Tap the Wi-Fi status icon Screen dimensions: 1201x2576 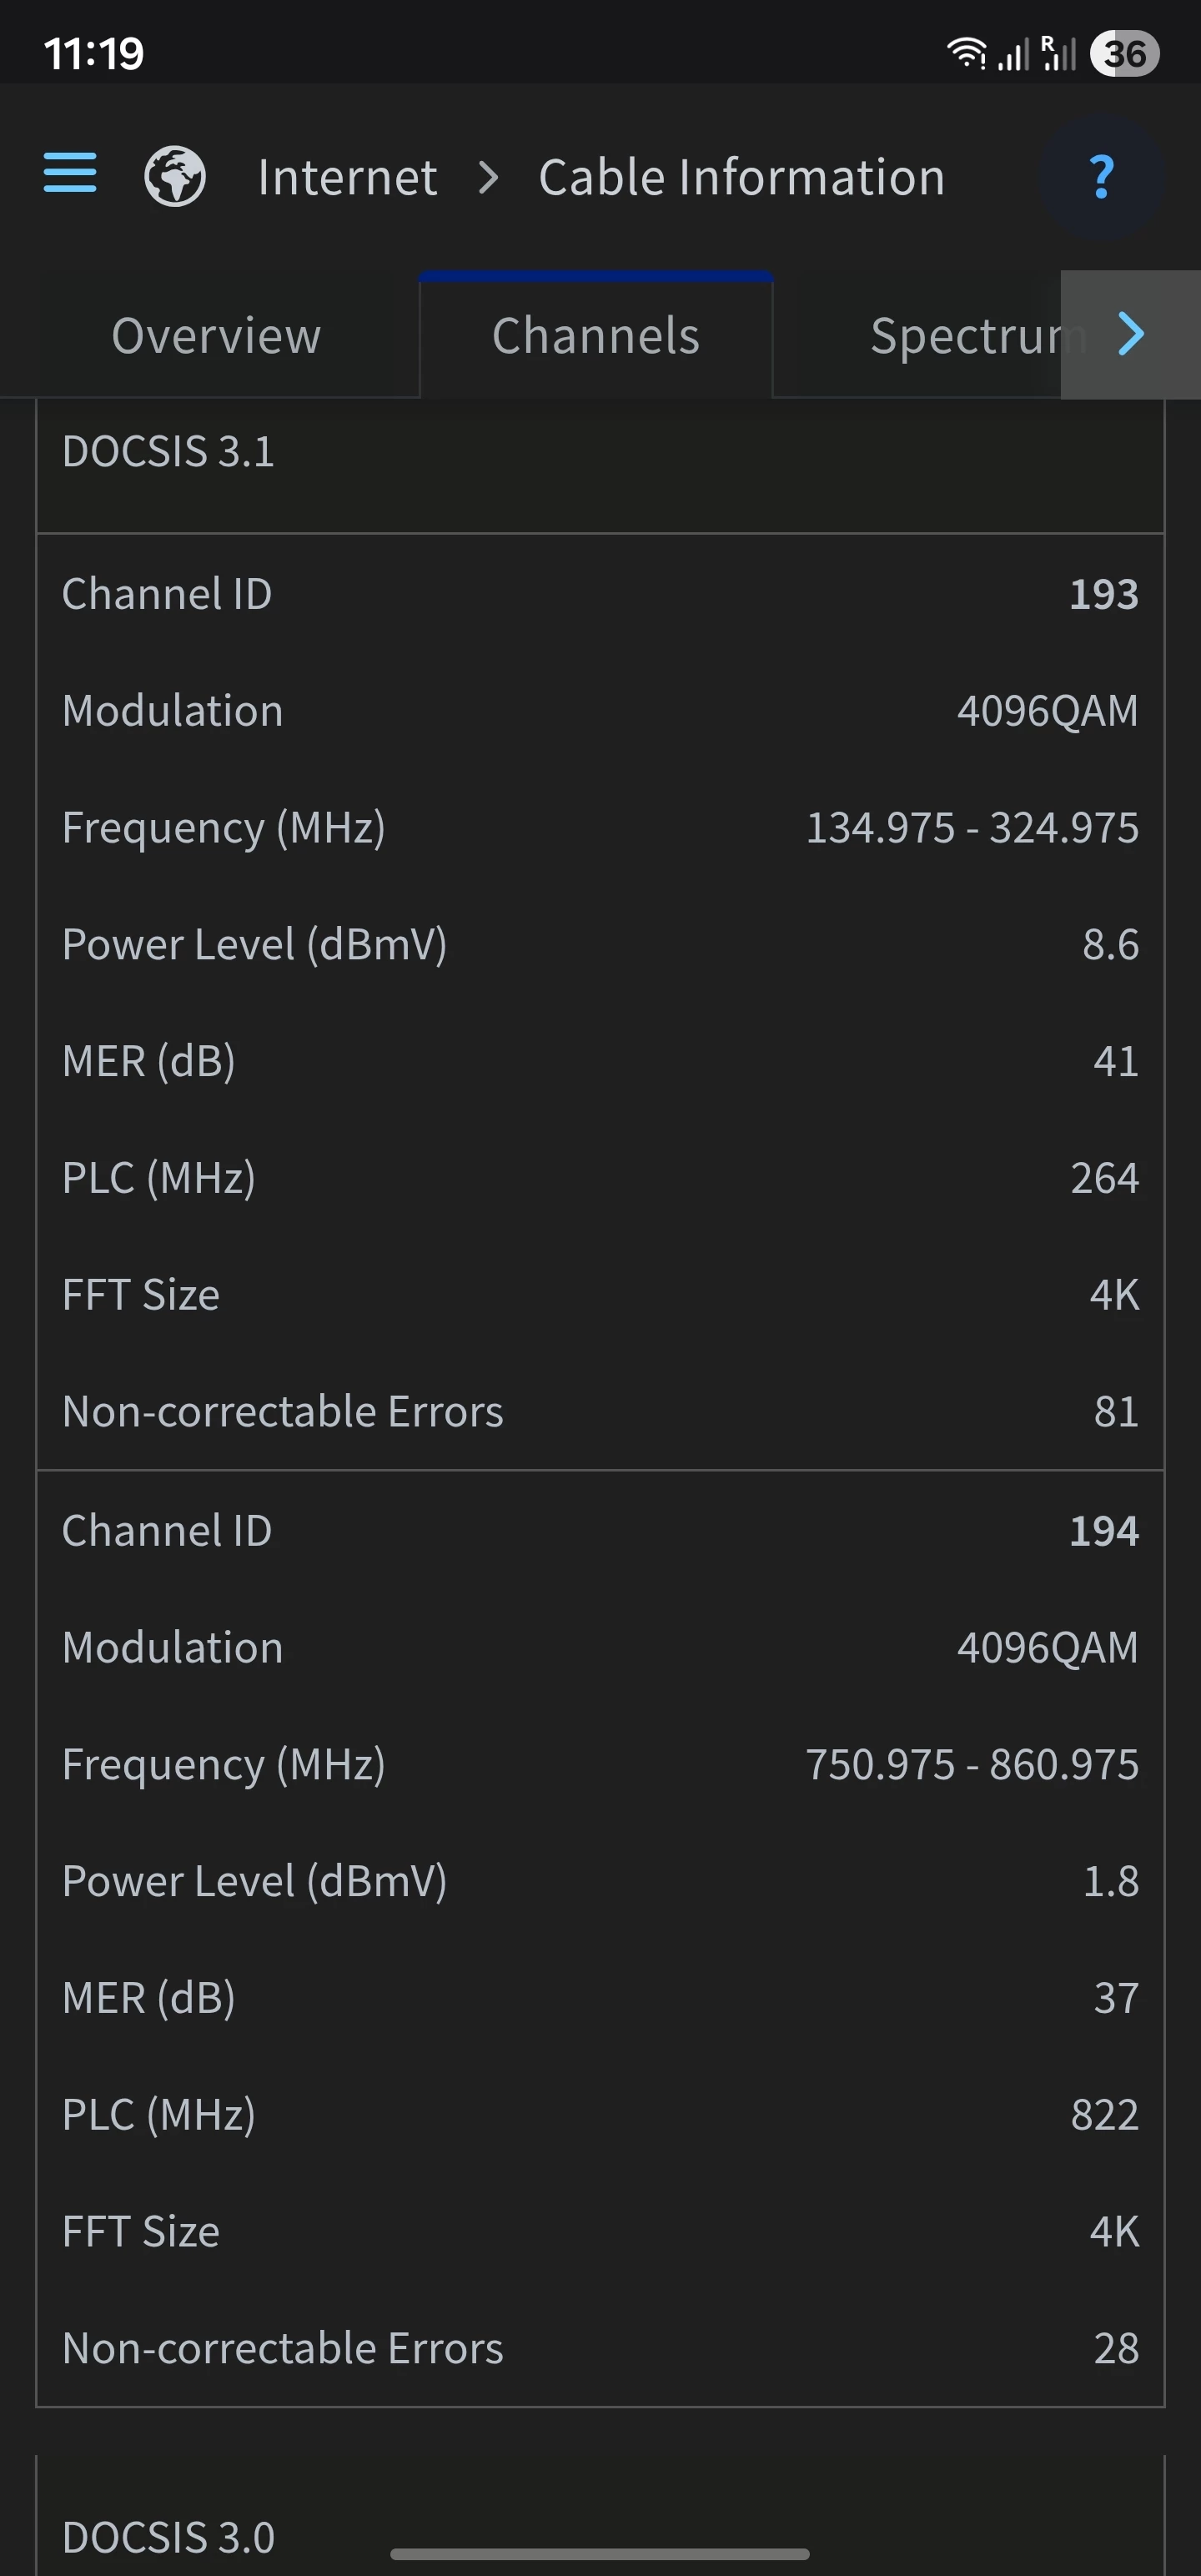coord(966,53)
